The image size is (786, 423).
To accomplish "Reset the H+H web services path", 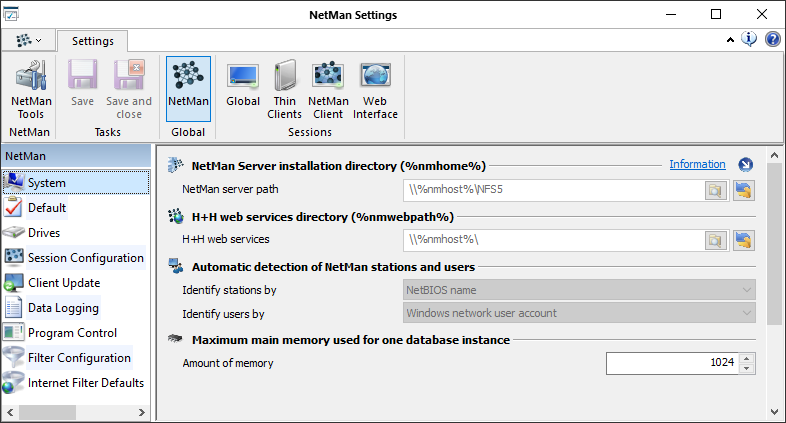I will [743, 240].
